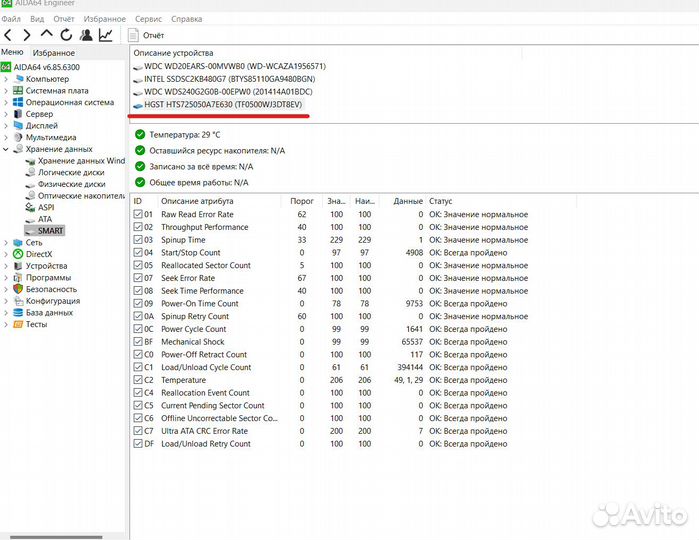Click the DirectX Xbox icon

(x=18, y=254)
